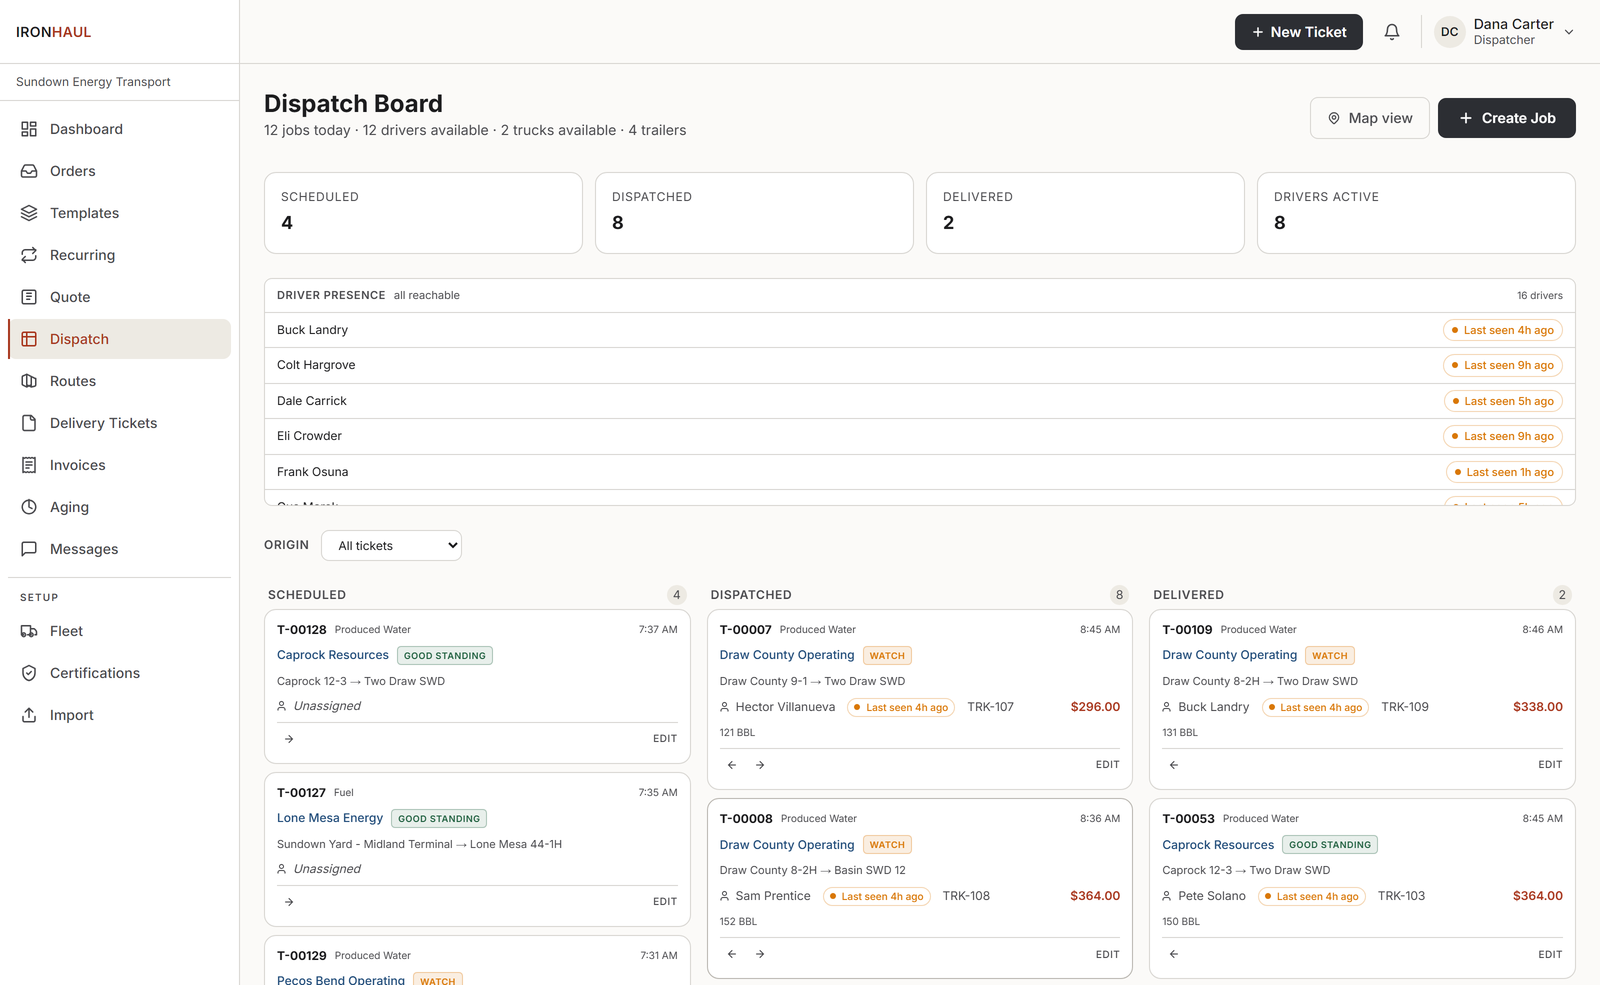Expand the Dana Carter account chevron
The height and width of the screenshot is (985, 1600).
[1569, 32]
